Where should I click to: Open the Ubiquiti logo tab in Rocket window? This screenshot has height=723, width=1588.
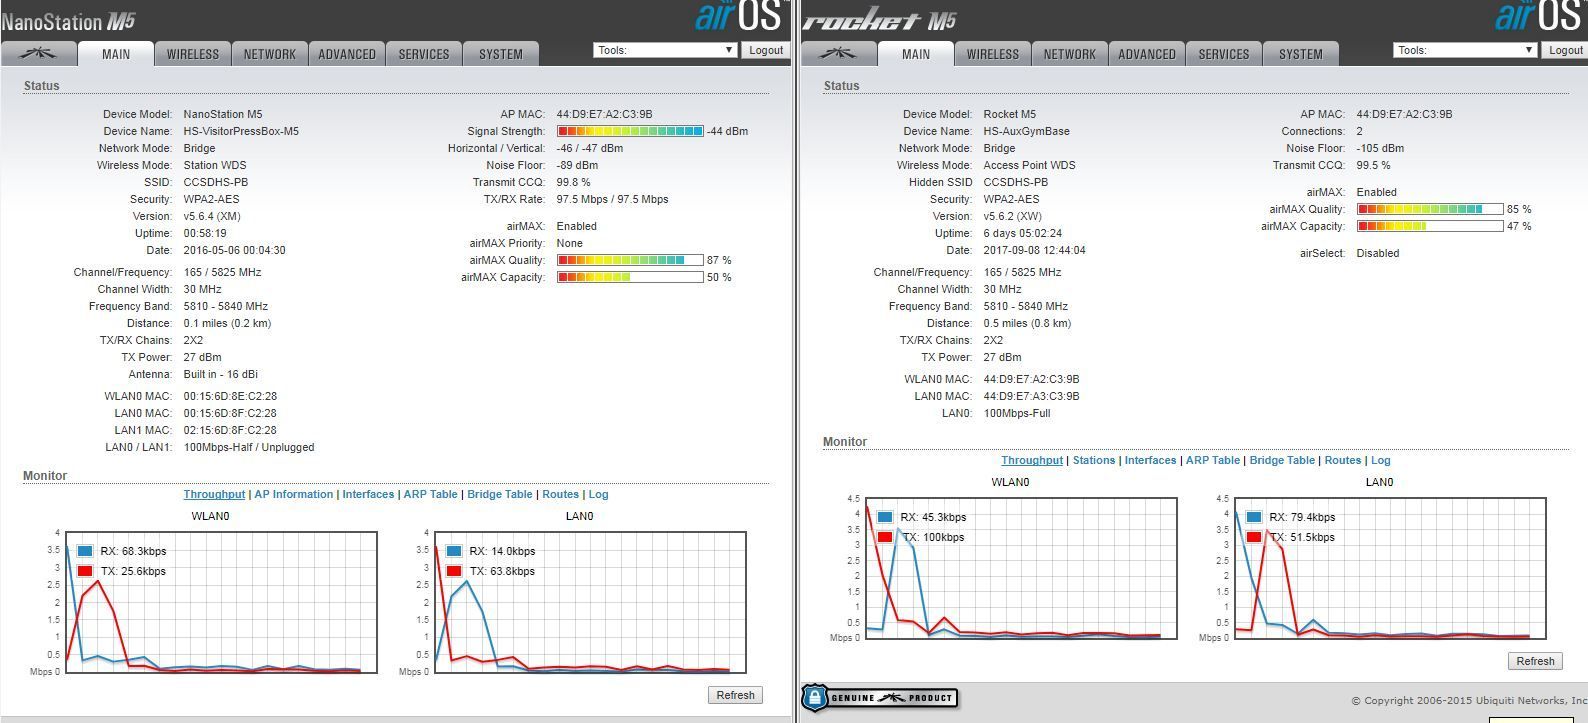(x=838, y=53)
